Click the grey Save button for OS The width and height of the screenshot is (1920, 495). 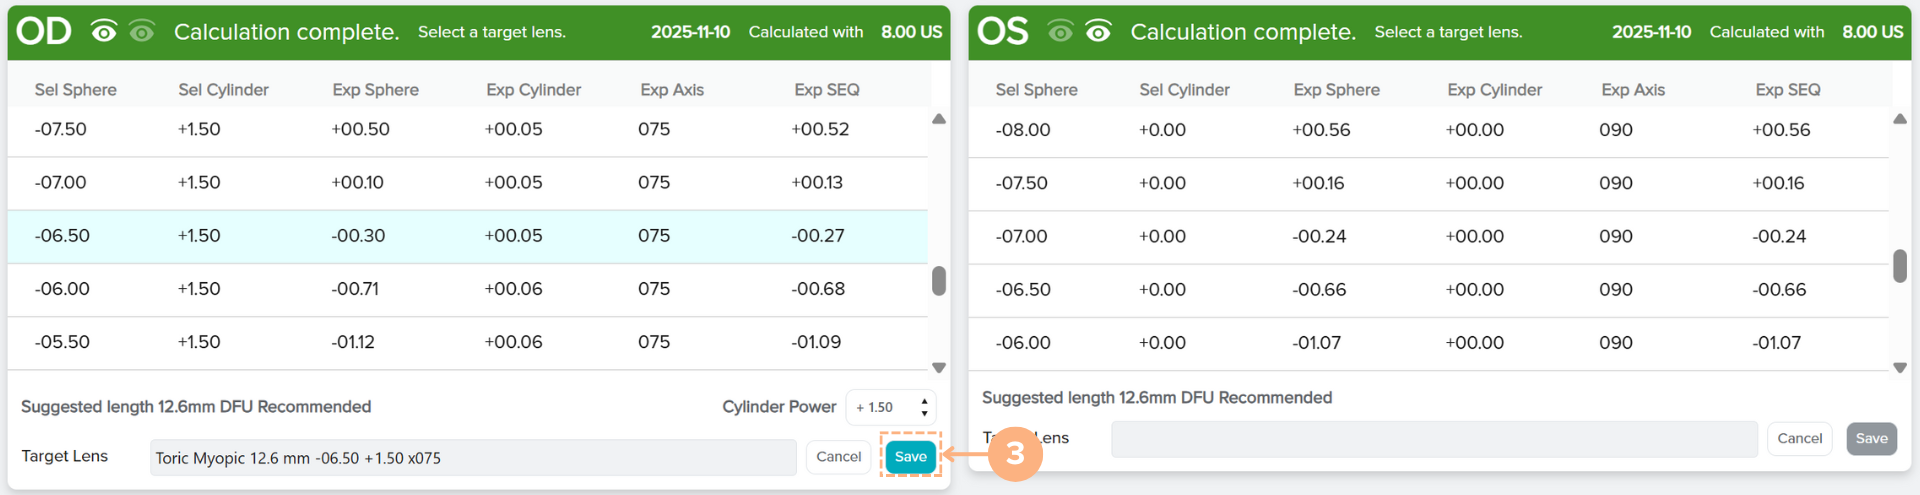coord(1871,439)
